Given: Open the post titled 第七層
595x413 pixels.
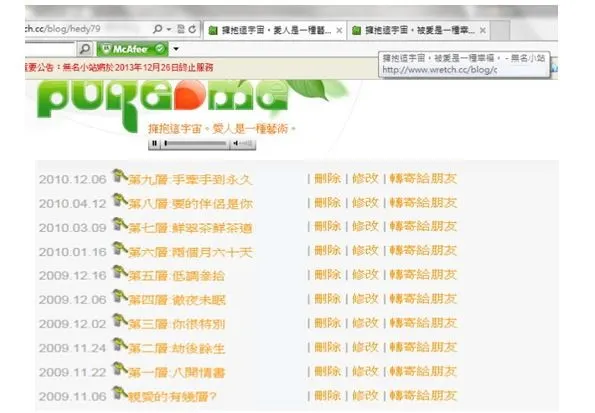Looking at the screenshot, I should [x=190, y=228].
